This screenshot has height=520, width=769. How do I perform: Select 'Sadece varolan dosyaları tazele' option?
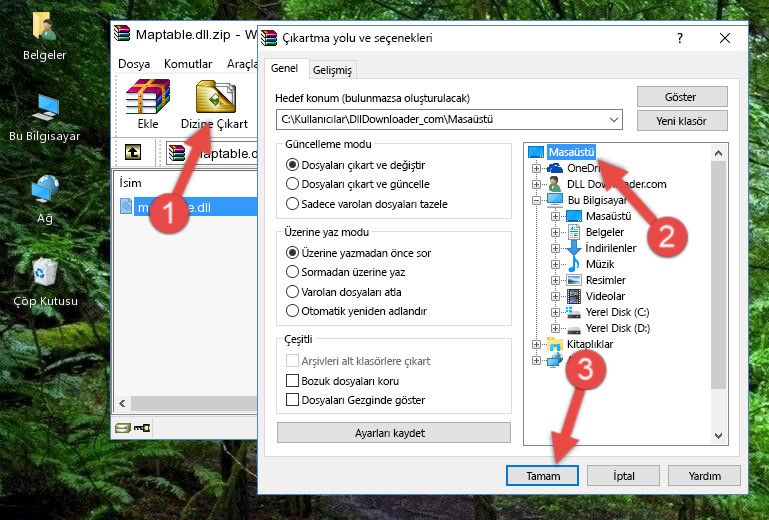(292, 204)
